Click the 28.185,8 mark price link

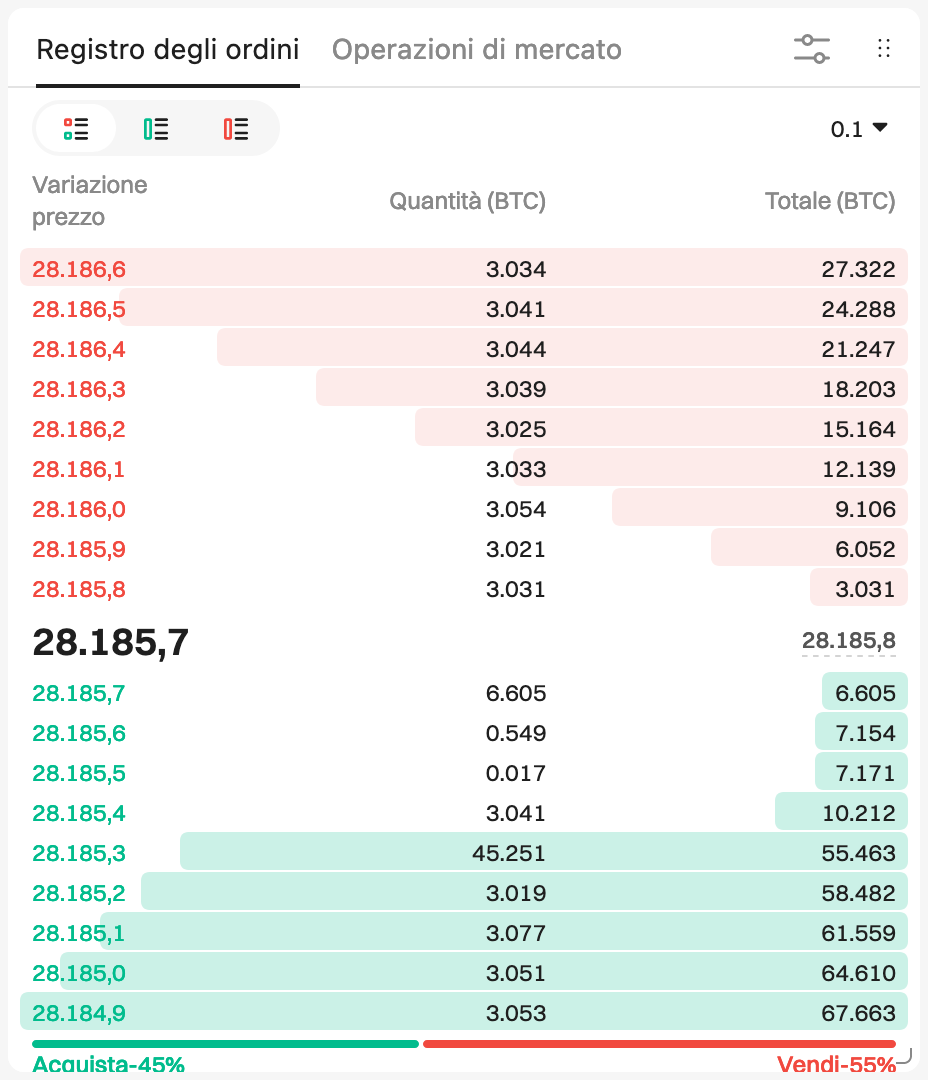click(x=849, y=641)
